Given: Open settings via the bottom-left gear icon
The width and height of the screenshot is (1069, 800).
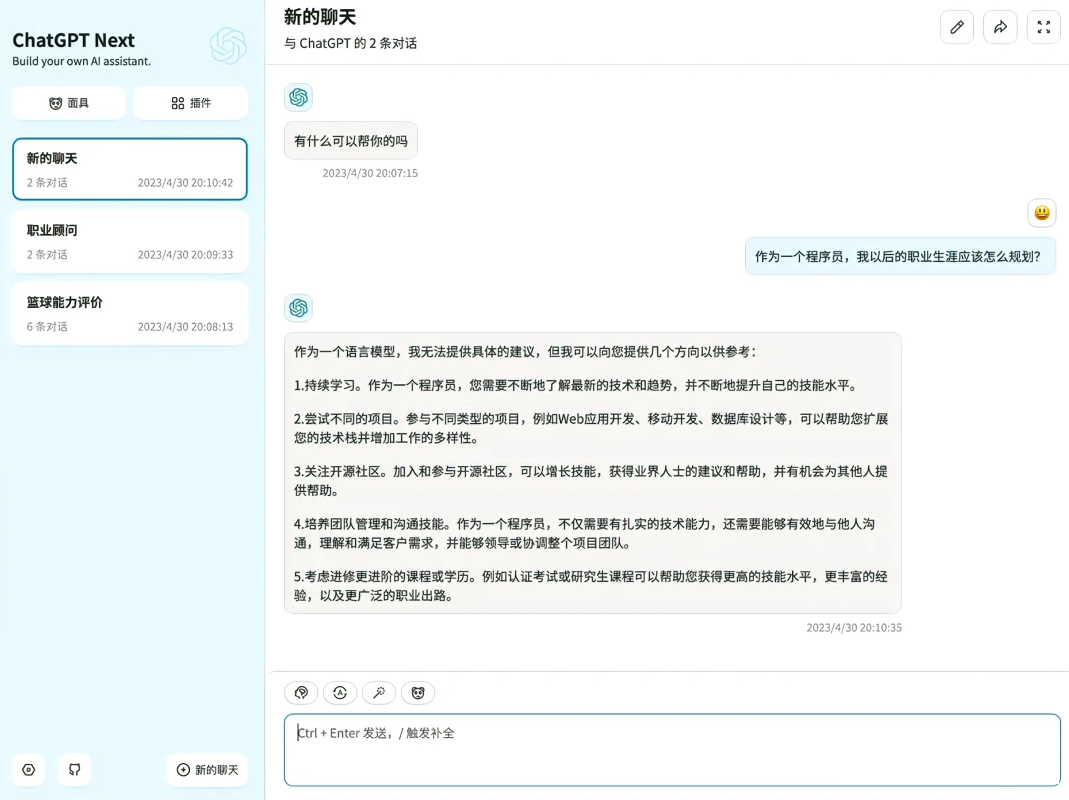Looking at the screenshot, I should [x=29, y=770].
